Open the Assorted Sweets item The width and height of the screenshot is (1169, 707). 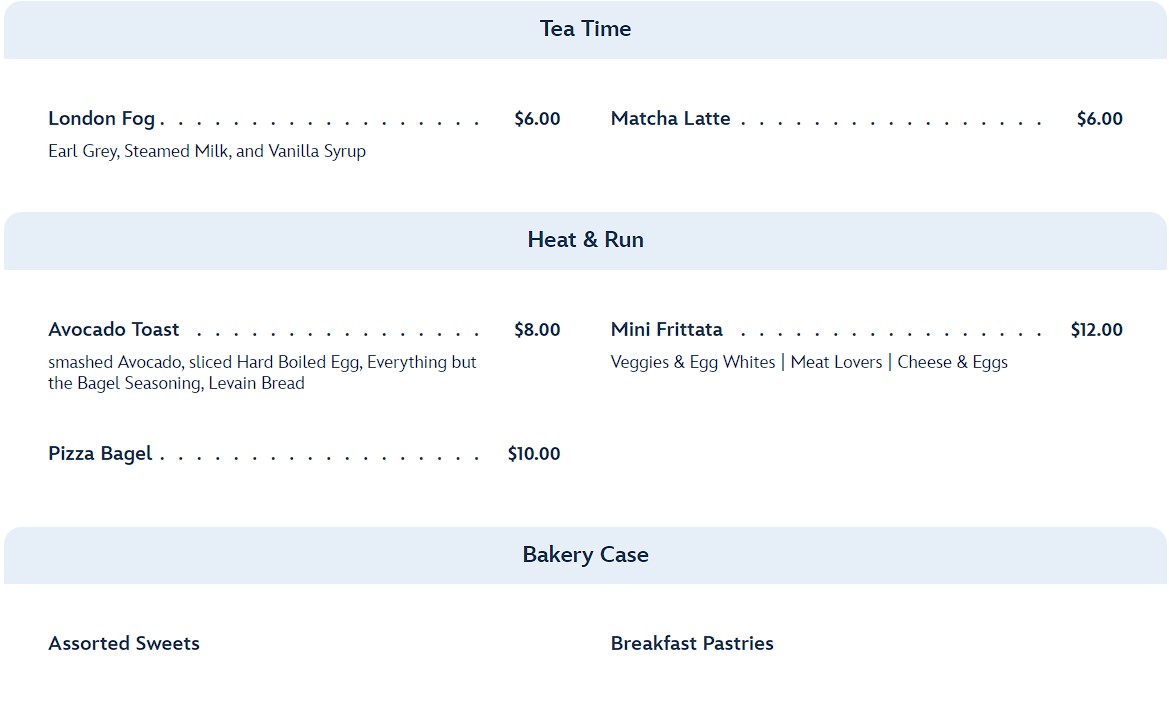(124, 644)
